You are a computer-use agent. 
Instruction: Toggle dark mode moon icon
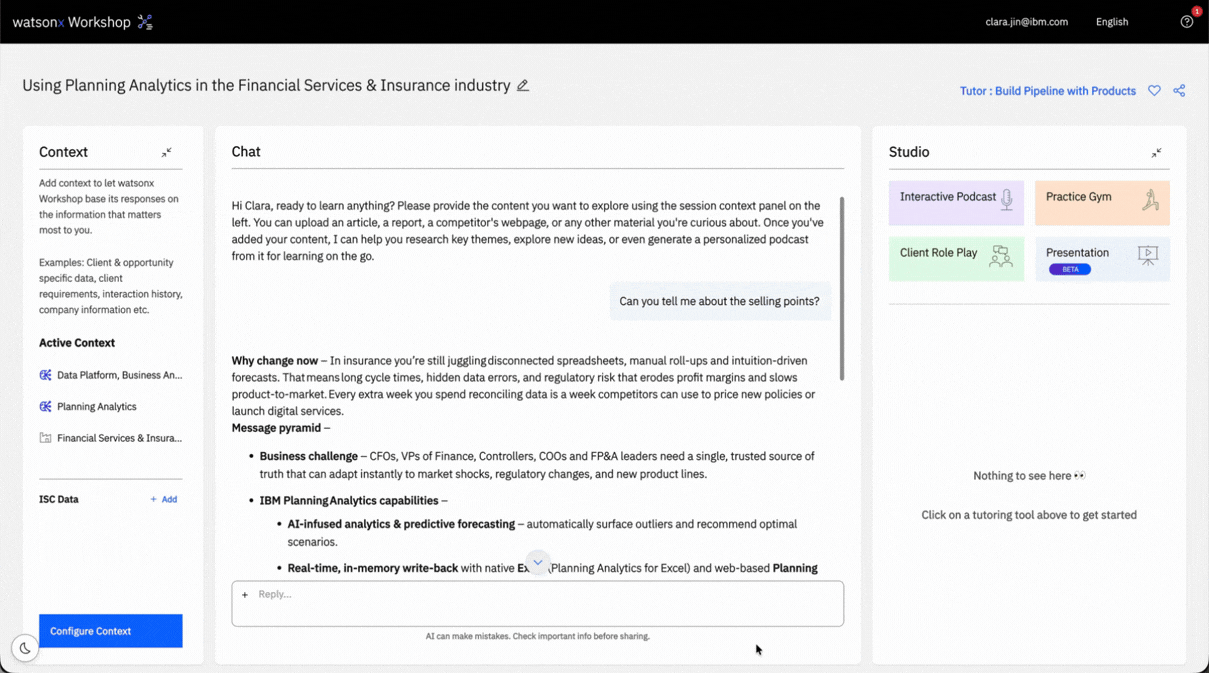coord(25,648)
